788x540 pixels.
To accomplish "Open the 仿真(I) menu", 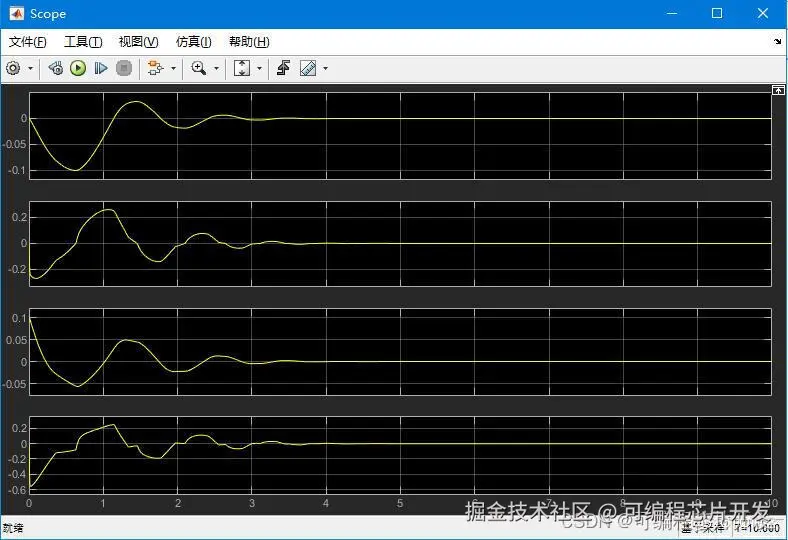I will coord(193,42).
